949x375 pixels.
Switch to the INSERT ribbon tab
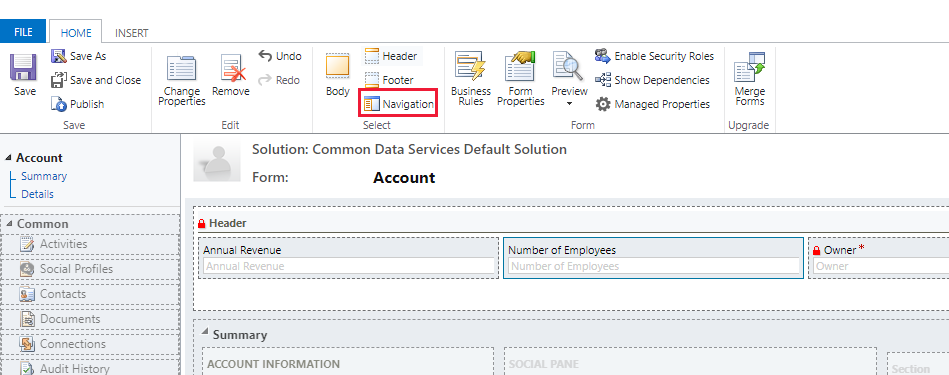click(x=131, y=33)
